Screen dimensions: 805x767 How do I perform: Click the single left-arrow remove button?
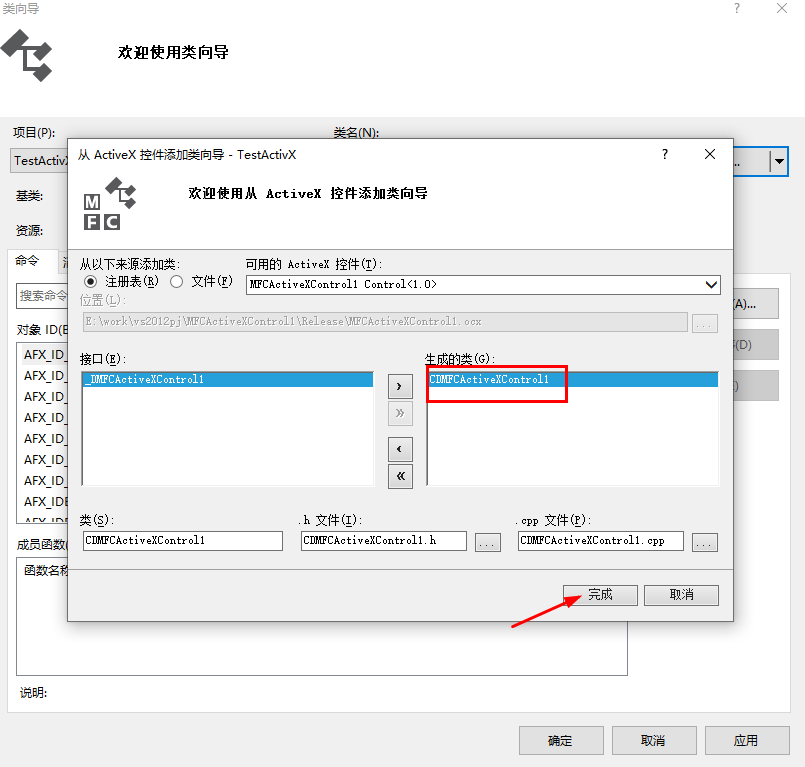[400, 449]
